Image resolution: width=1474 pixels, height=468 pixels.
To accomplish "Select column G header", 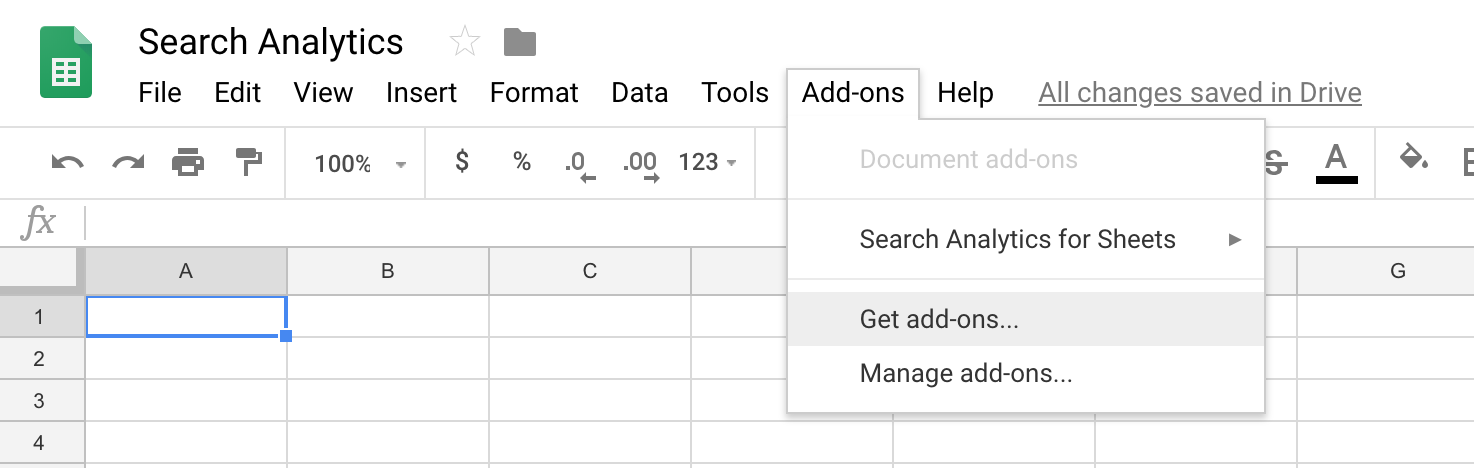I will pyautogui.click(x=1398, y=271).
